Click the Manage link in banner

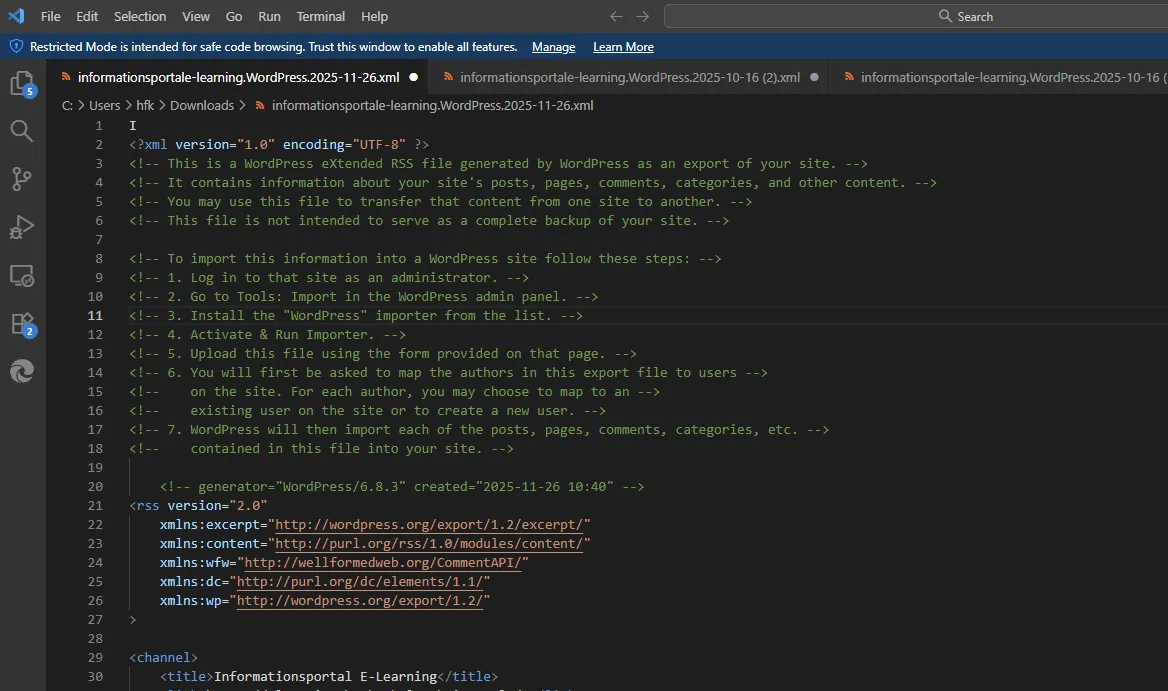click(553, 47)
